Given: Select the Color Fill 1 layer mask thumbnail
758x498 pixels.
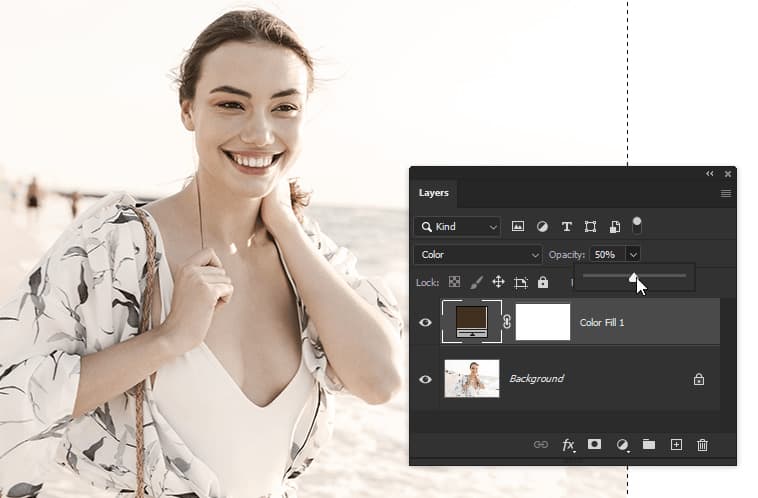Looking at the screenshot, I should [x=542, y=322].
